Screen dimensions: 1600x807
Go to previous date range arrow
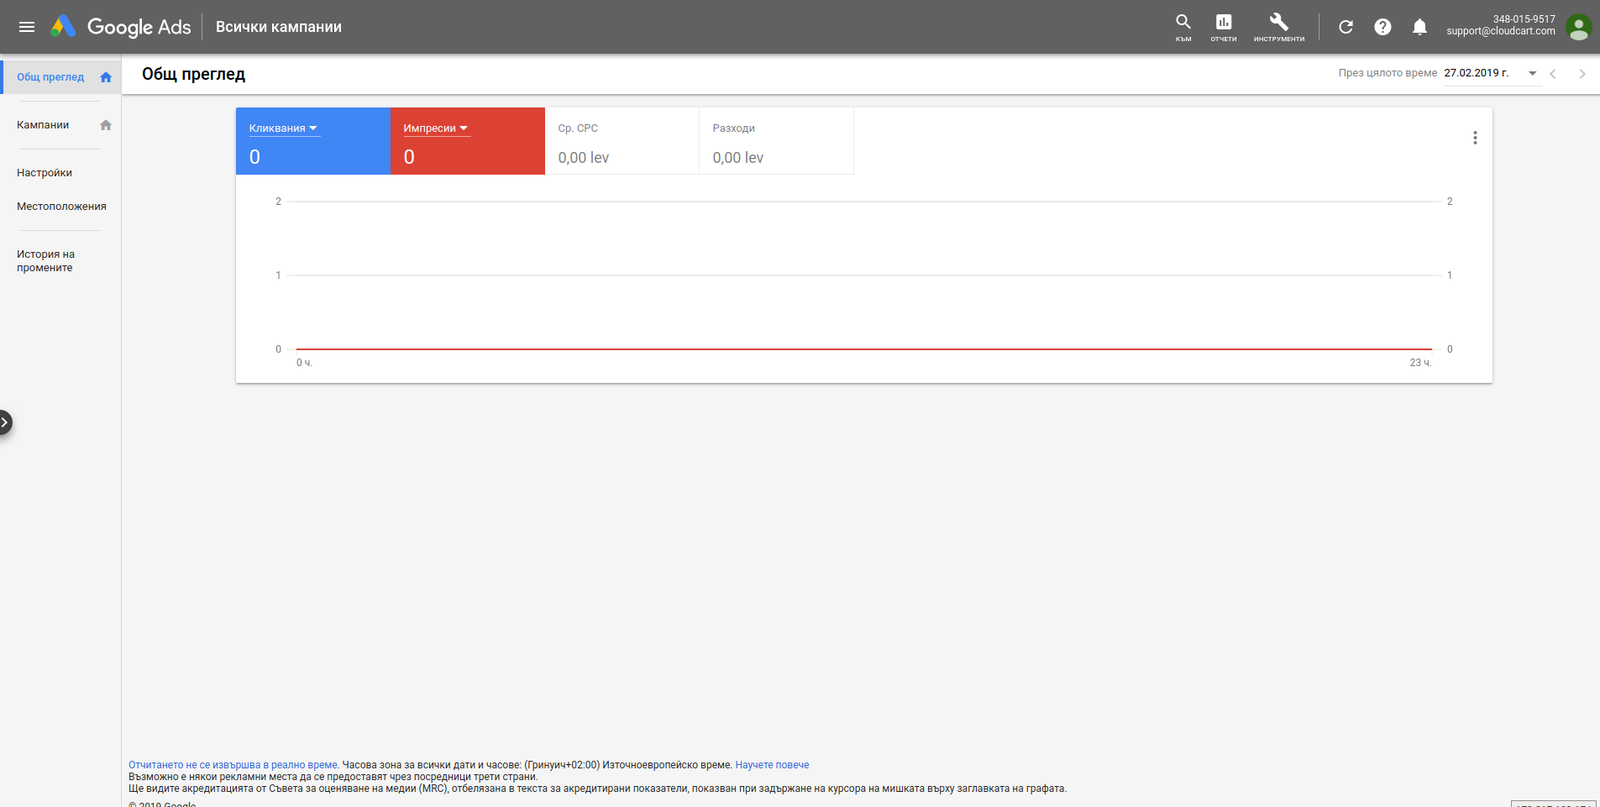pos(1553,74)
